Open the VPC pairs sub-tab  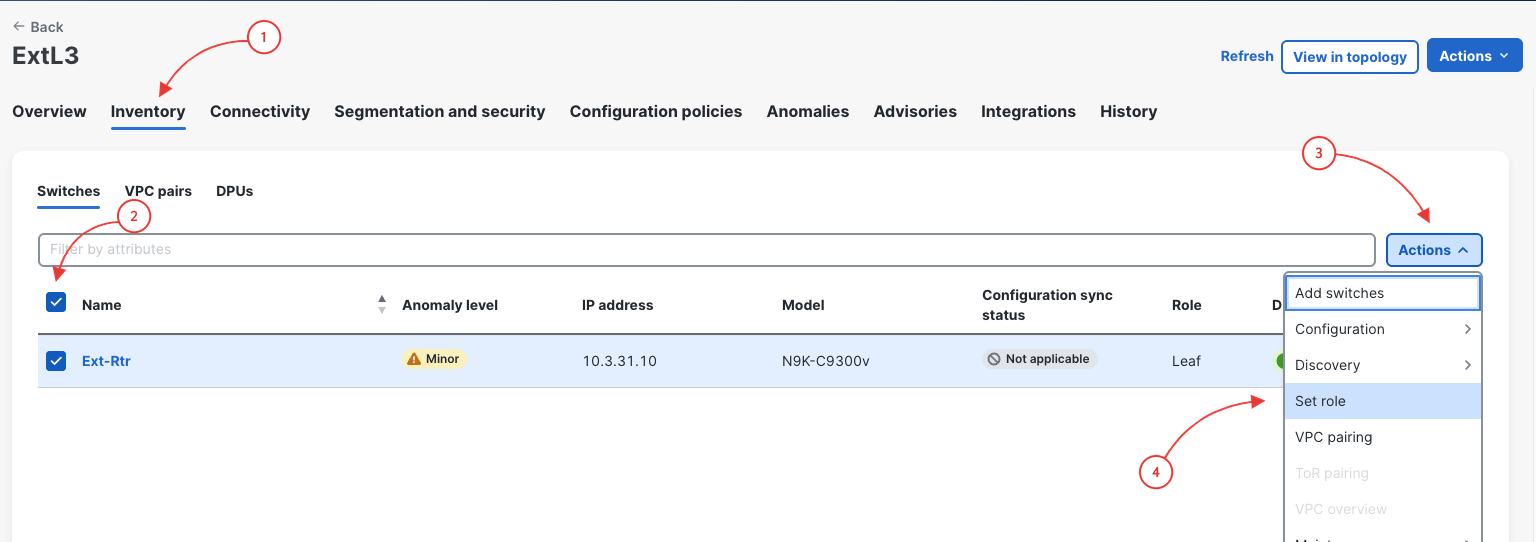tap(158, 191)
